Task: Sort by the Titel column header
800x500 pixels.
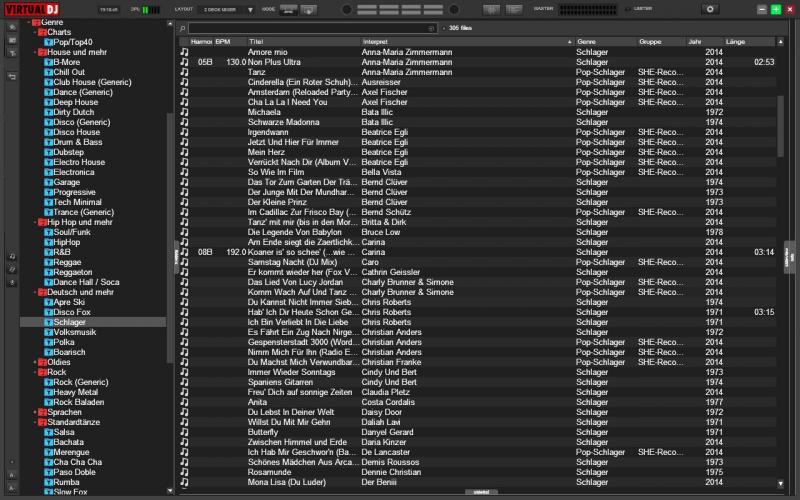Action: point(303,42)
